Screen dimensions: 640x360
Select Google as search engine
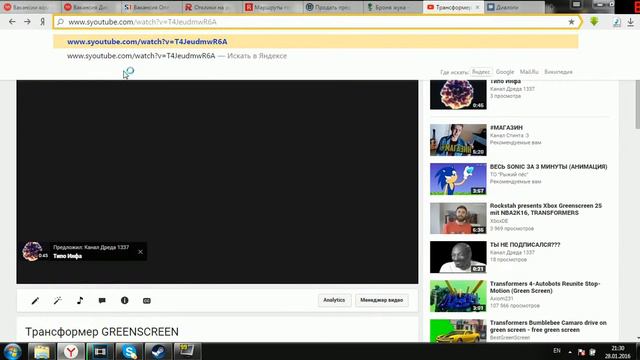pos(505,72)
